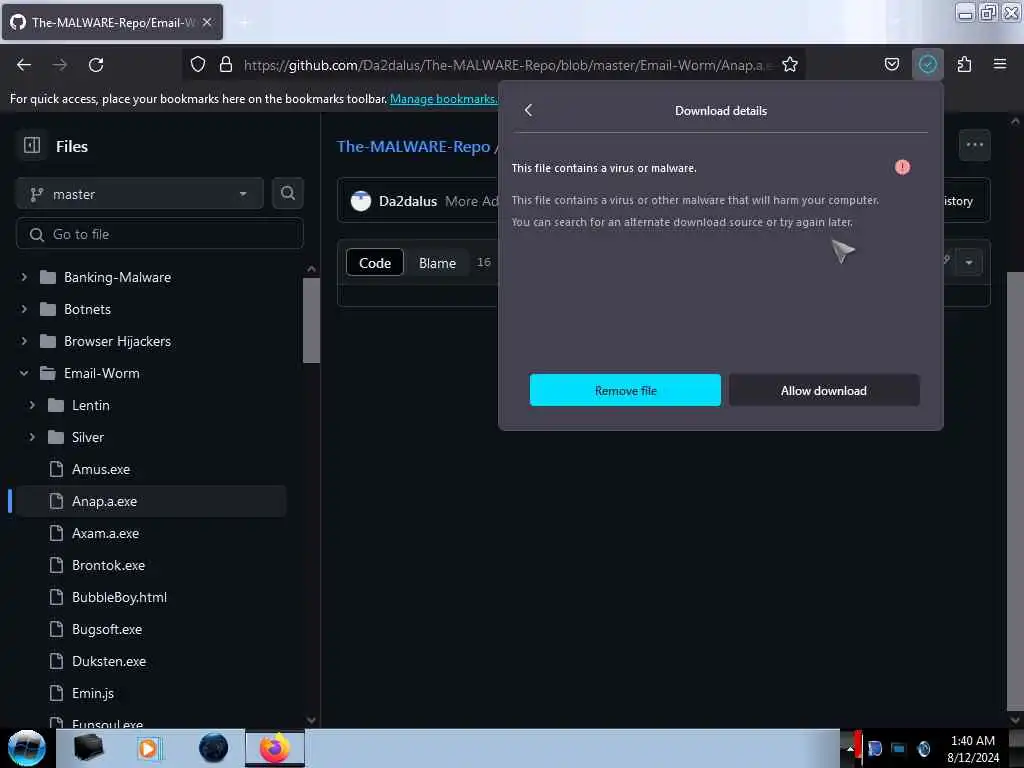The image size is (1024, 768).
Task: Click the Allow download button
Action: tap(824, 391)
